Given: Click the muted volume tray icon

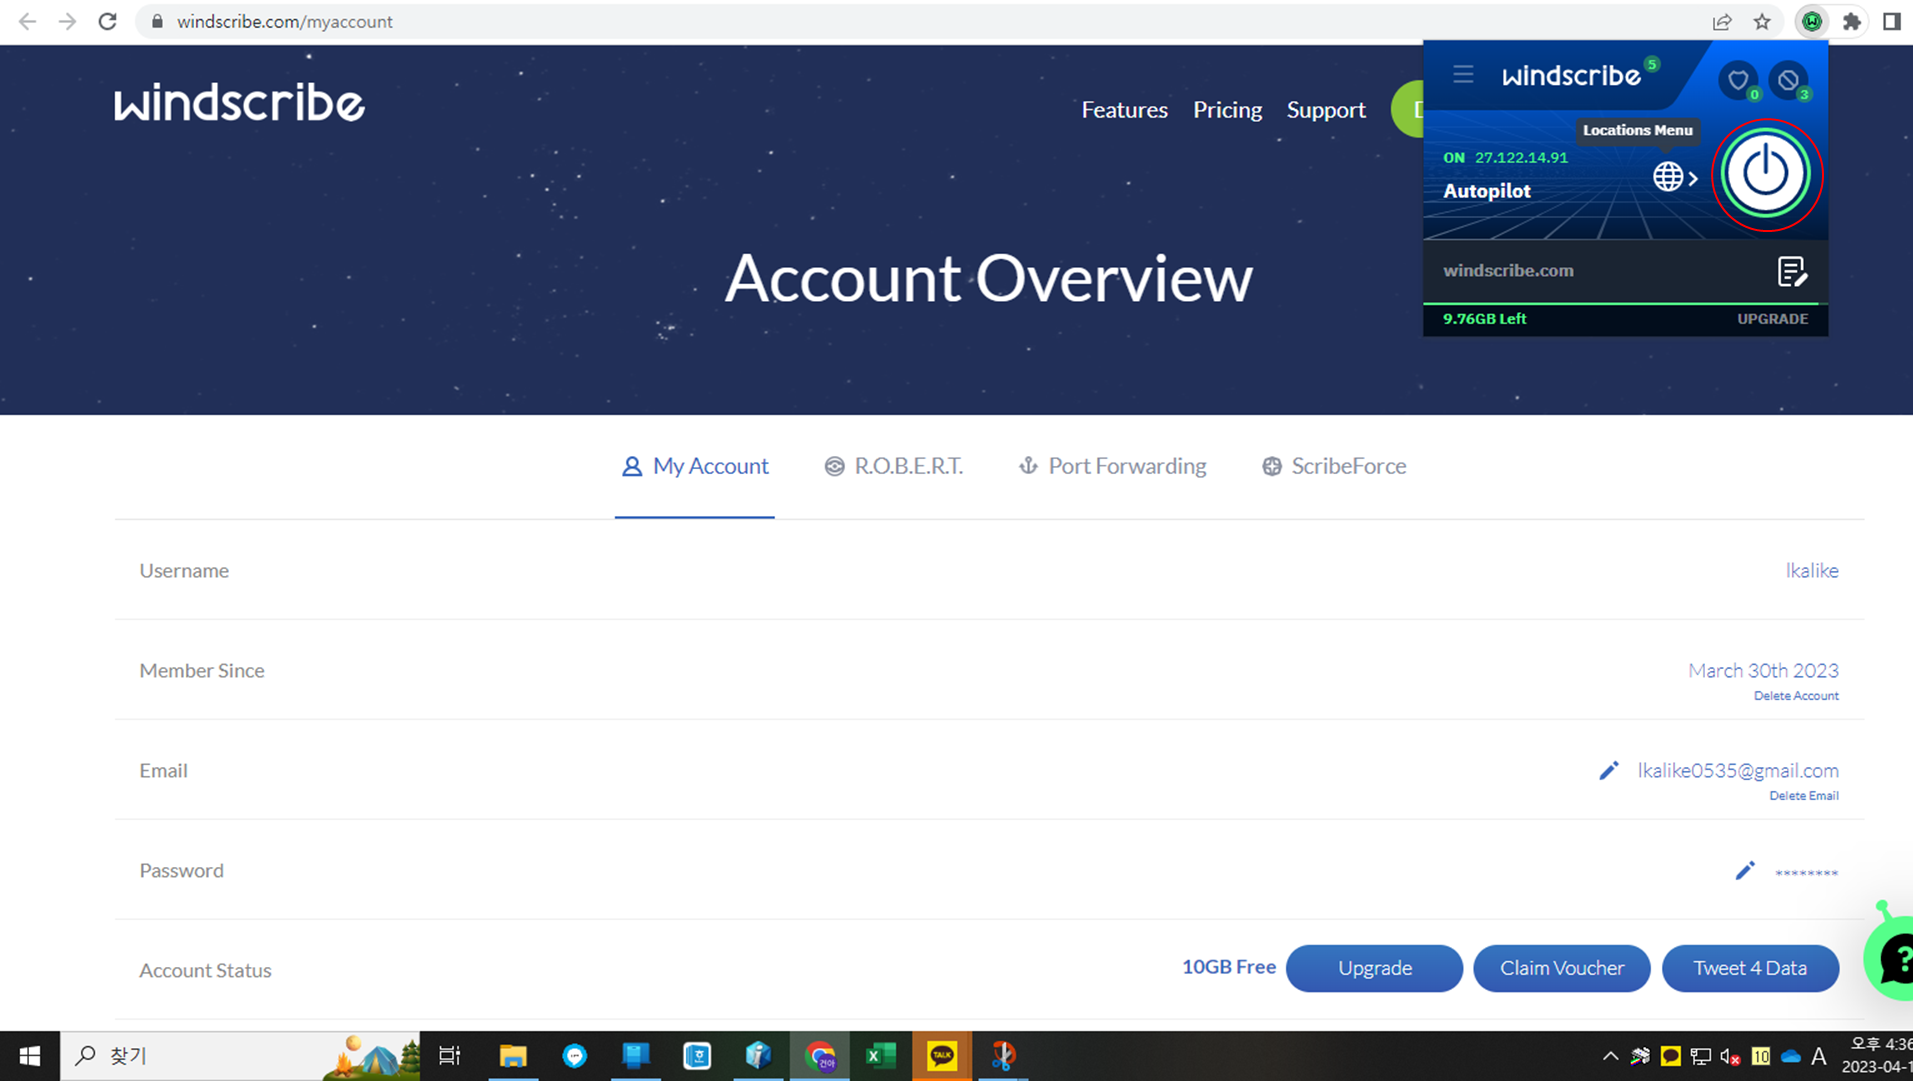Looking at the screenshot, I should point(1730,1056).
